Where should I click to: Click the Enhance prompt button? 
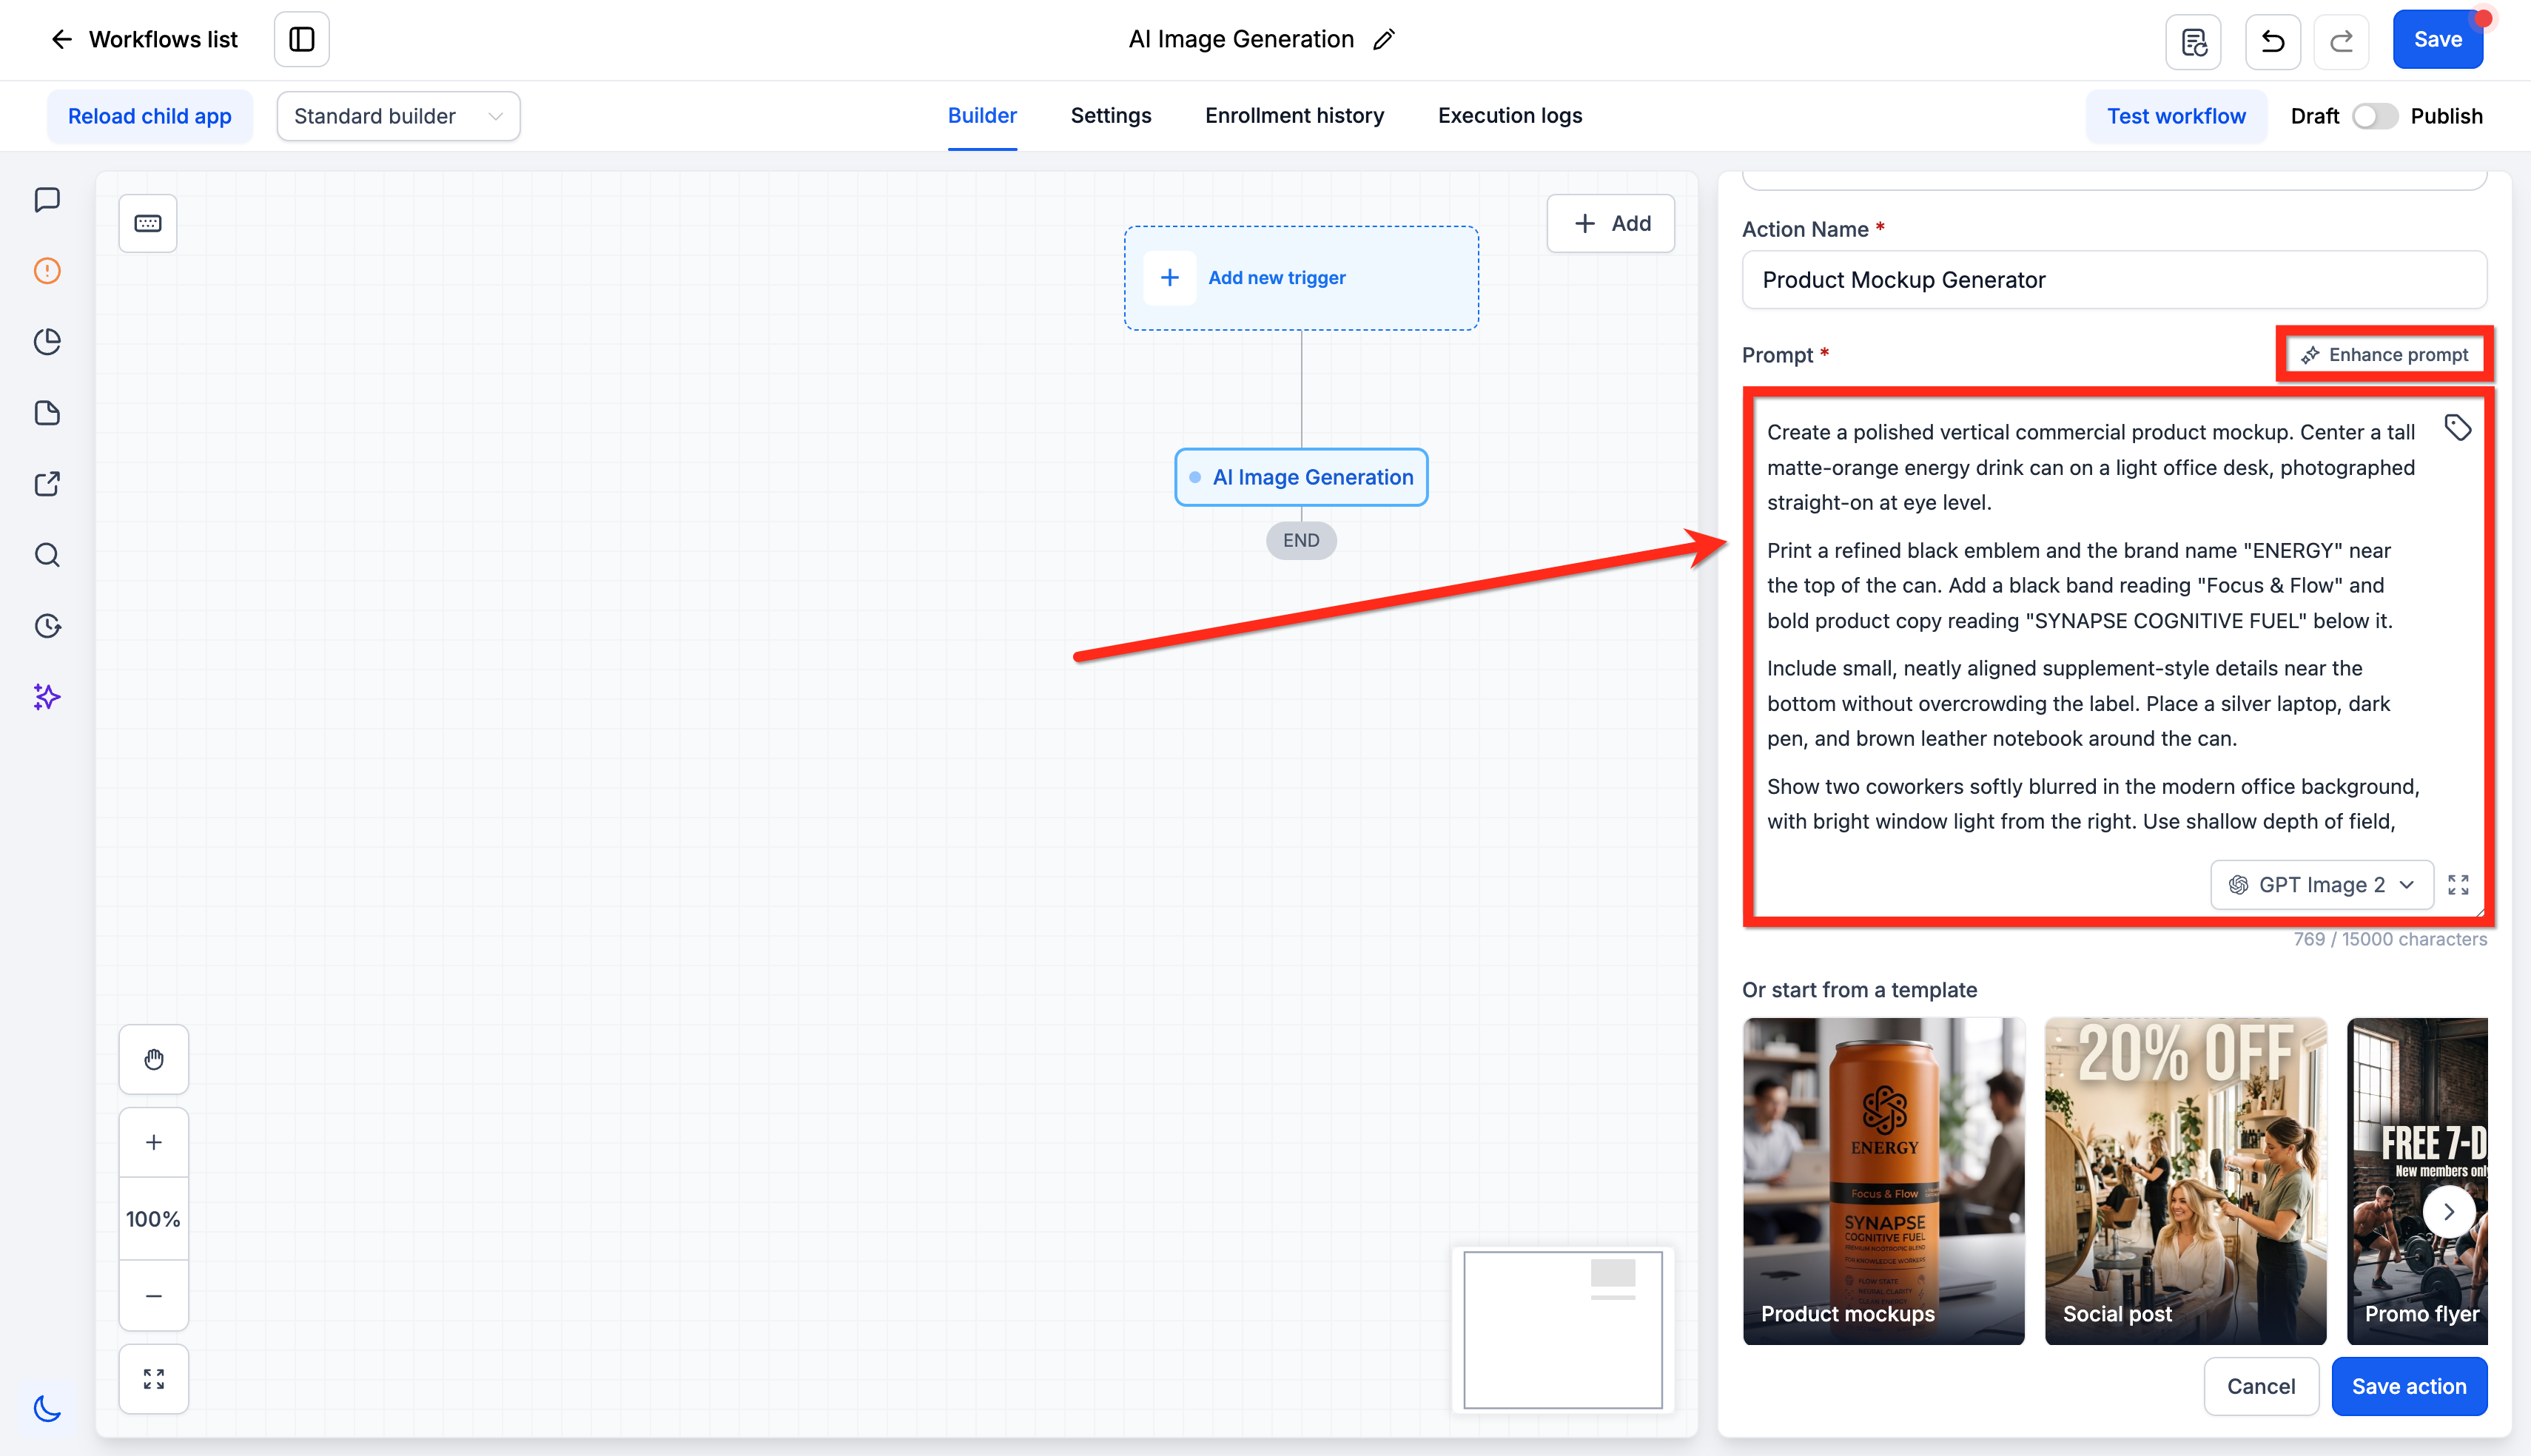click(2384, 355)
